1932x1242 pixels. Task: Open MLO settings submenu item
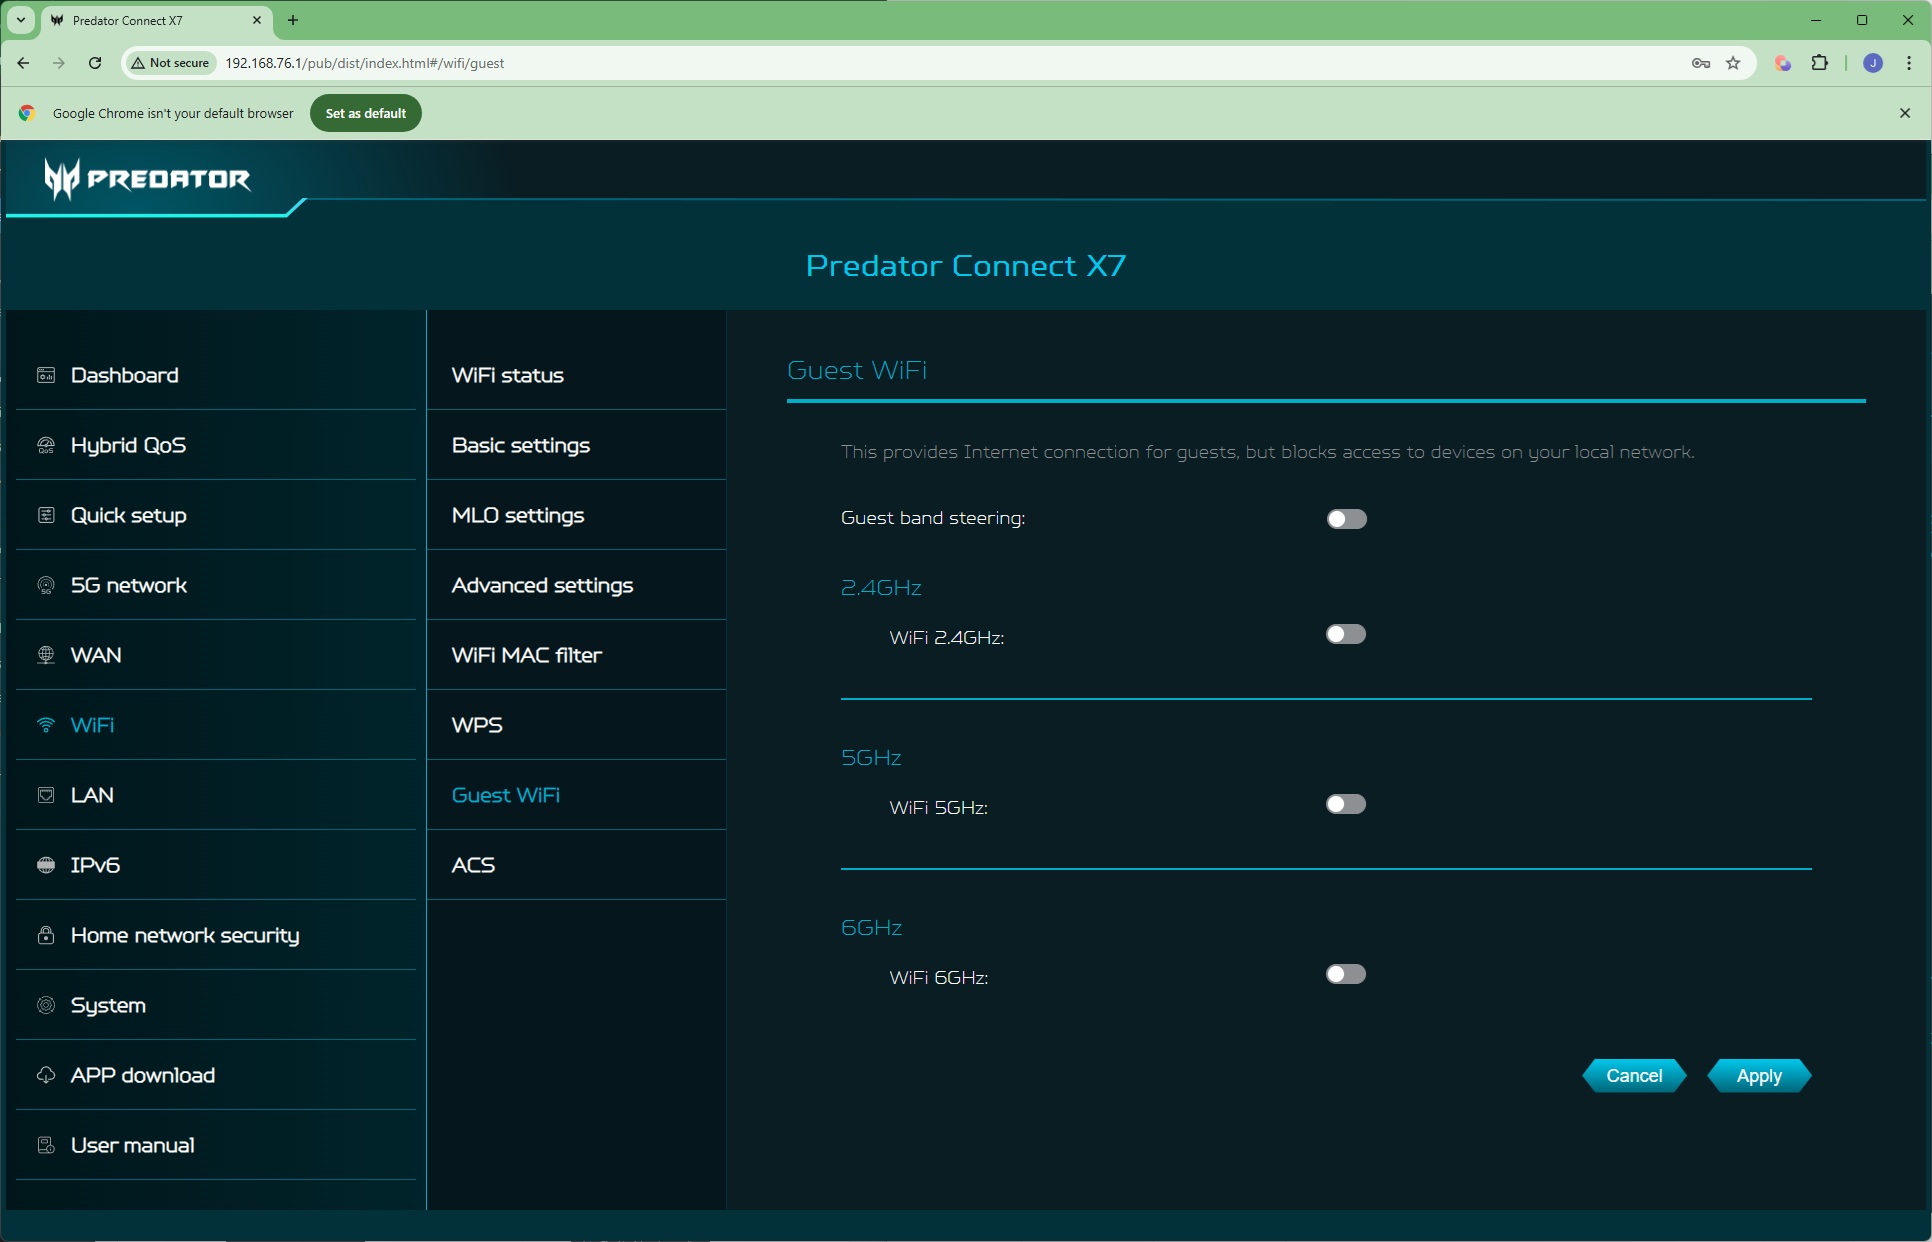(518, 515)
